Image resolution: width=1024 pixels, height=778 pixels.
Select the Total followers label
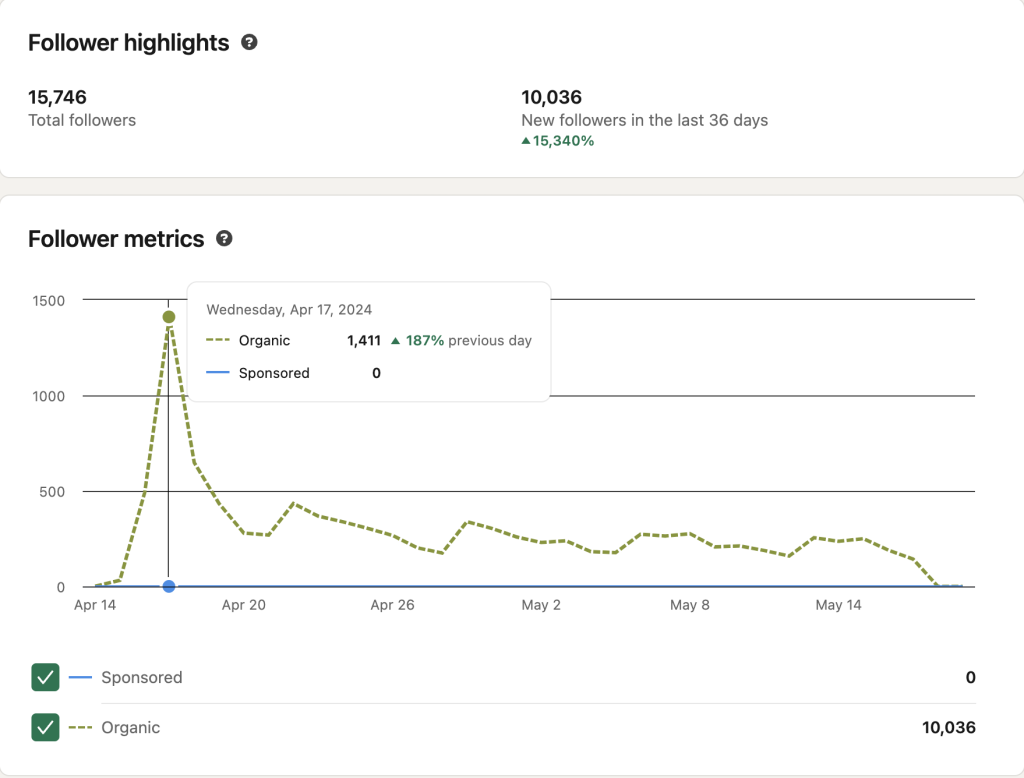click(82, 120)
